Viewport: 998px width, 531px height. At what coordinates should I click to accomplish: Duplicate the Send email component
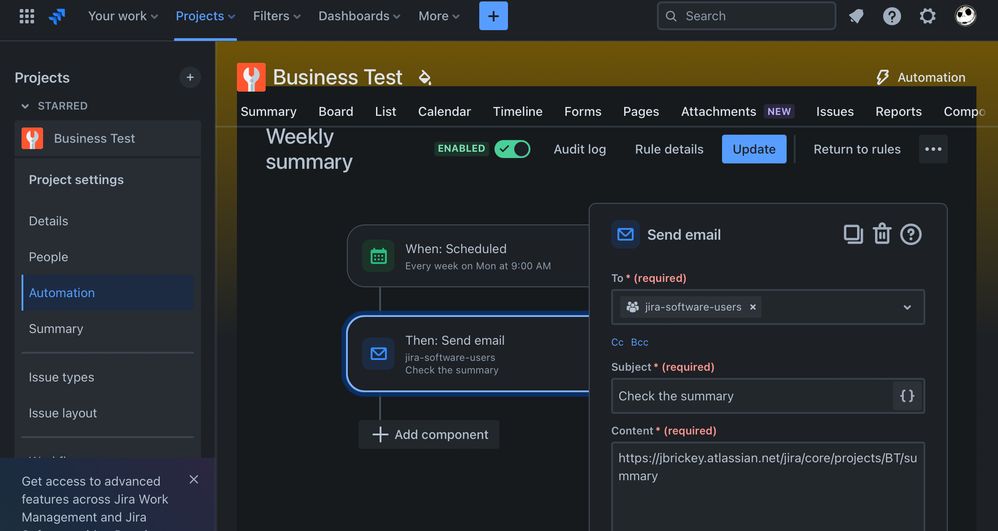(853, 234)
